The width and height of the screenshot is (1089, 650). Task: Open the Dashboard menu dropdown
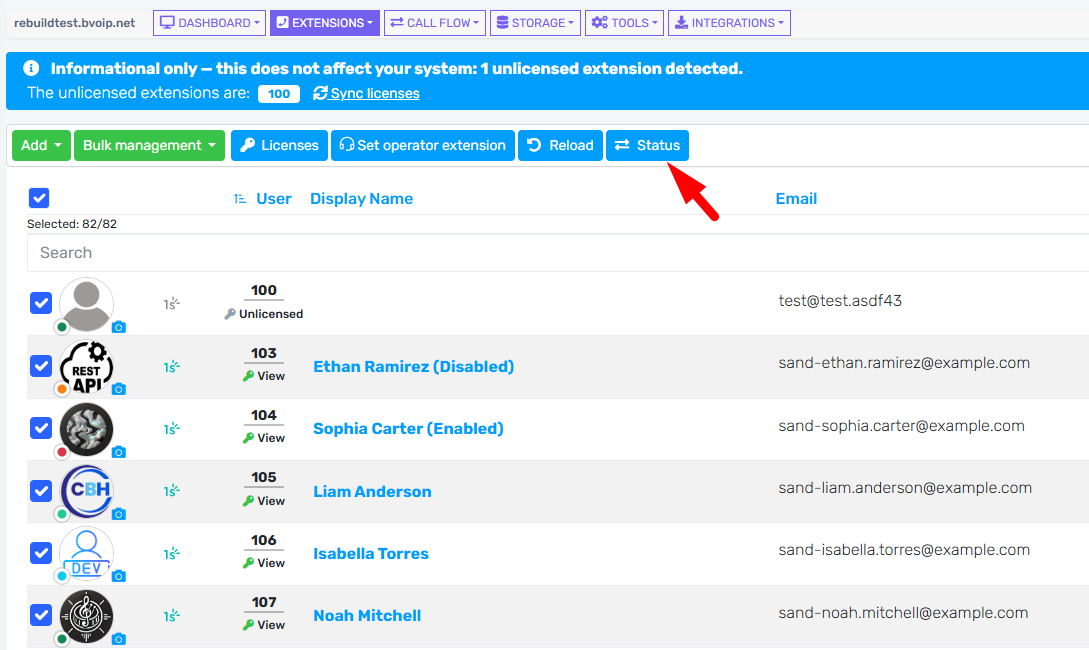tap(209, 23)
